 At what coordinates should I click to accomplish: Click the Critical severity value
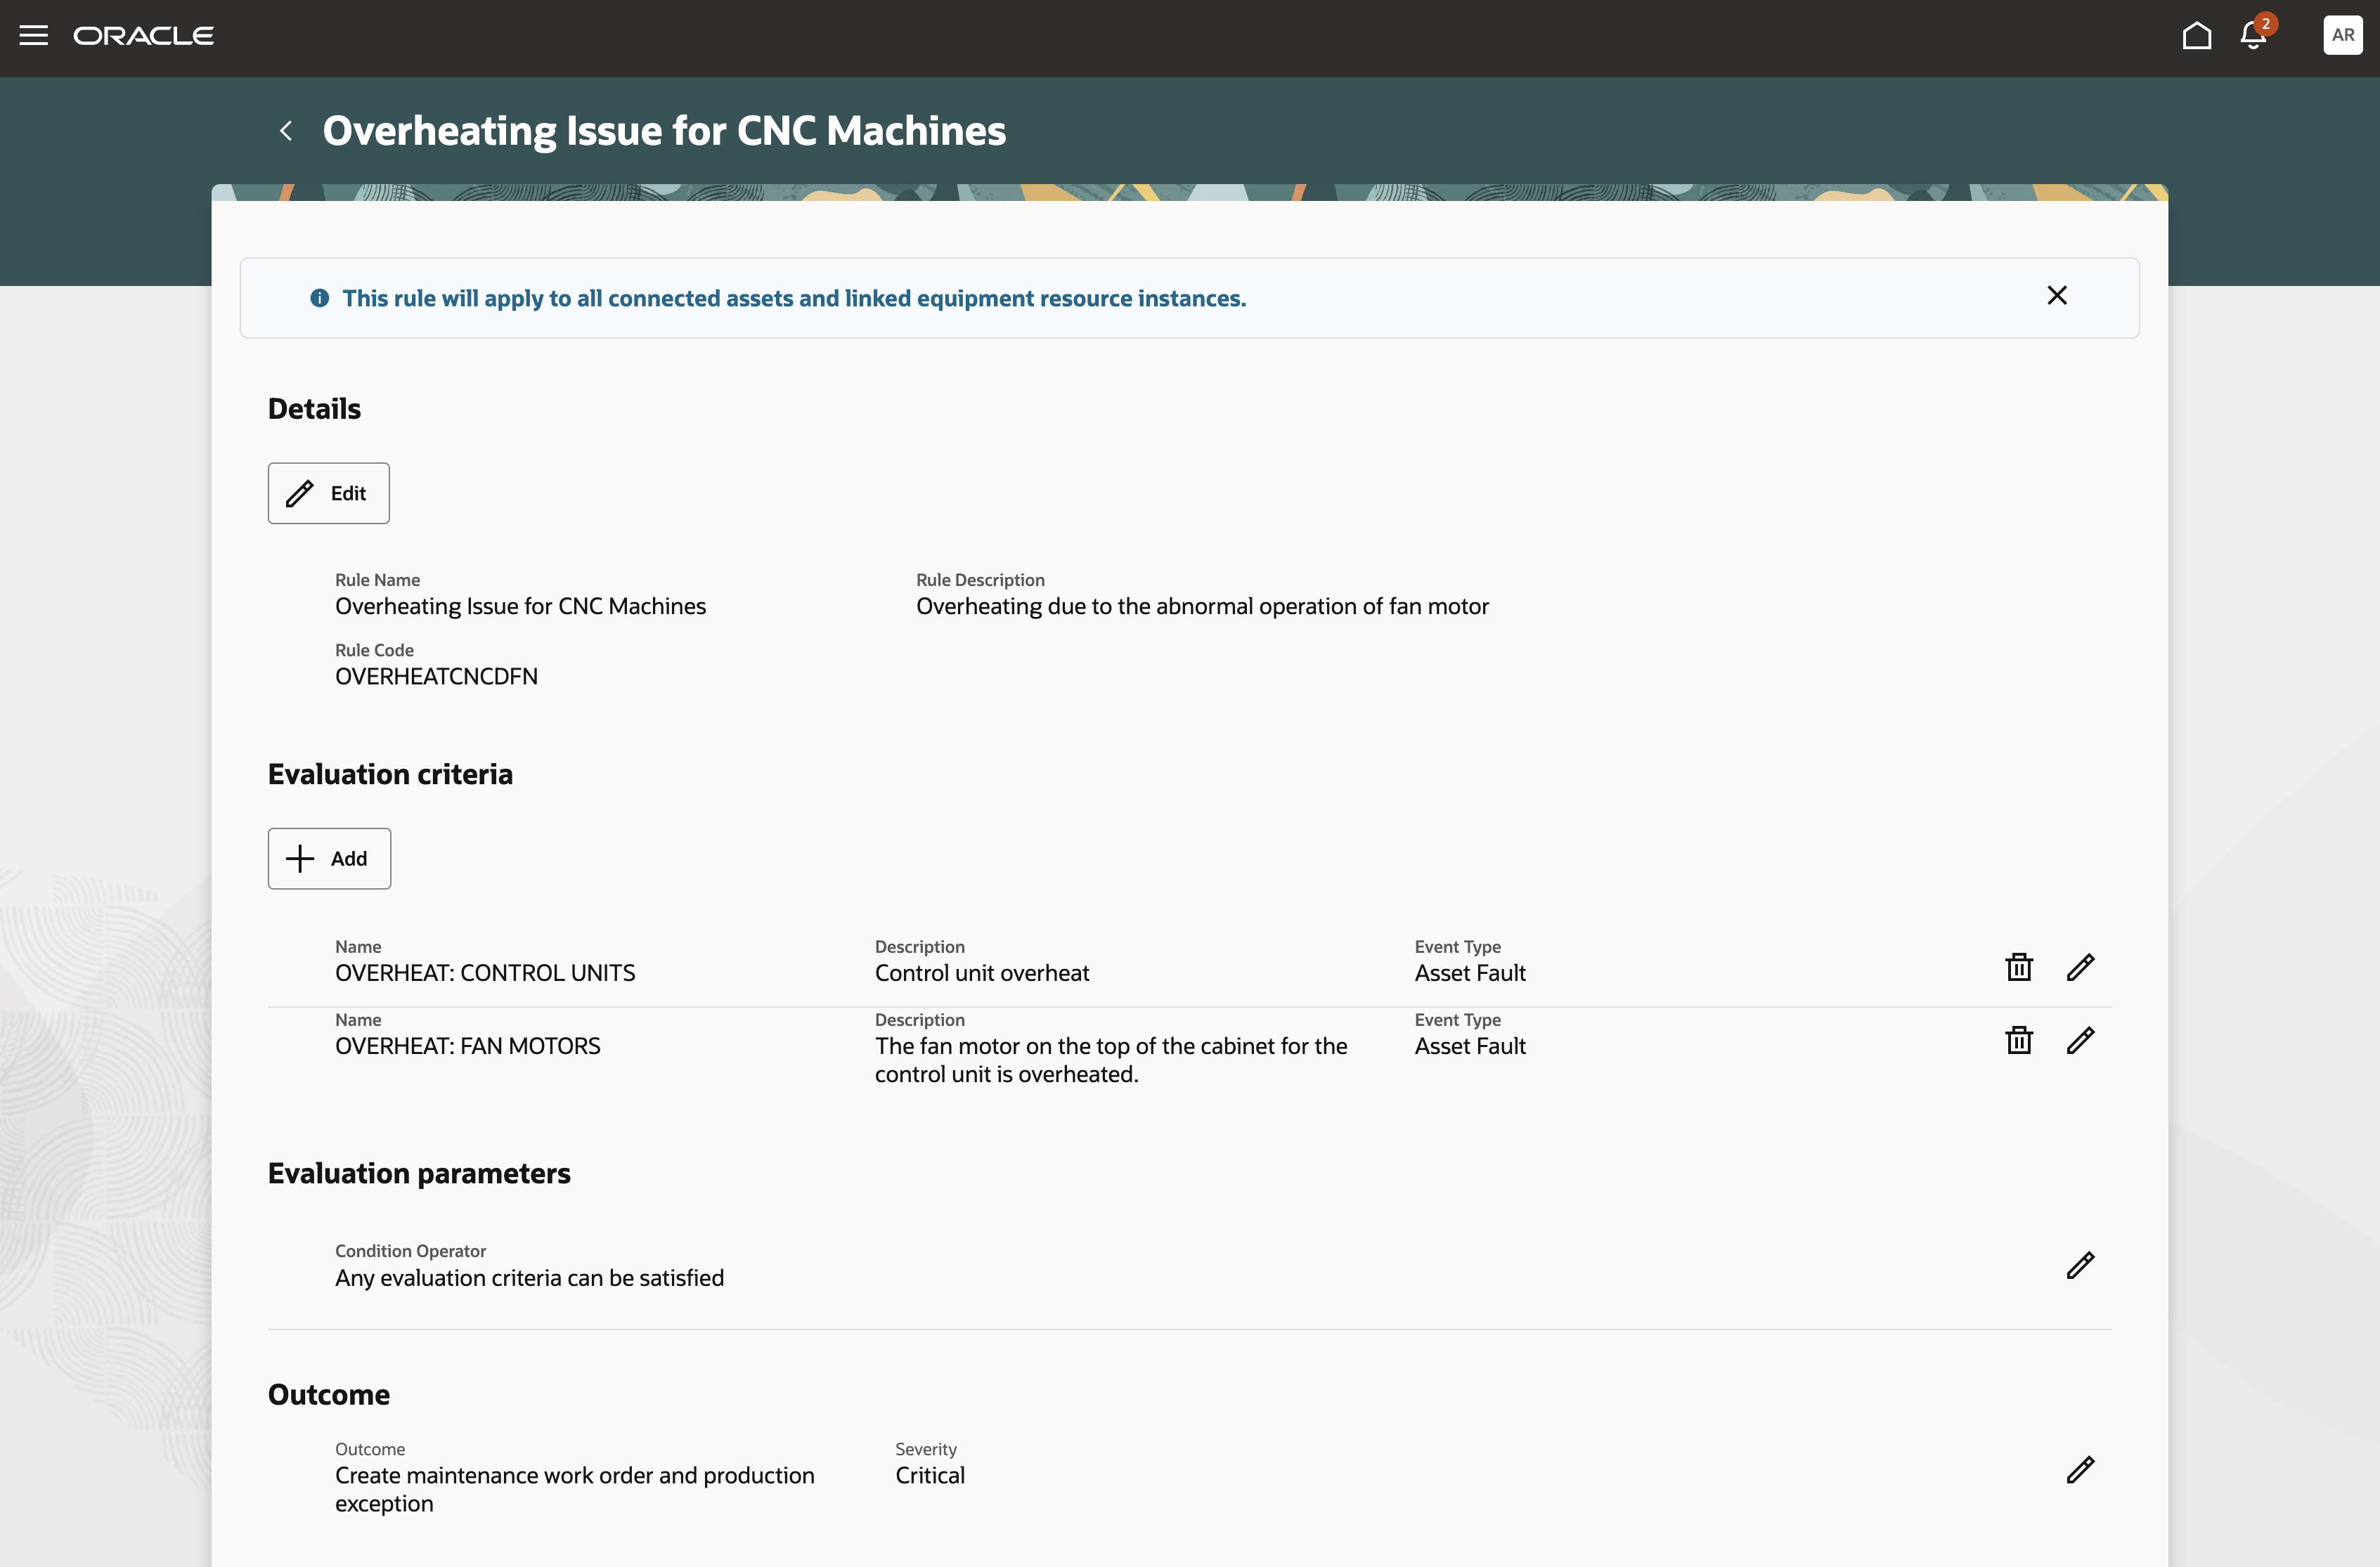(930, 1476)
